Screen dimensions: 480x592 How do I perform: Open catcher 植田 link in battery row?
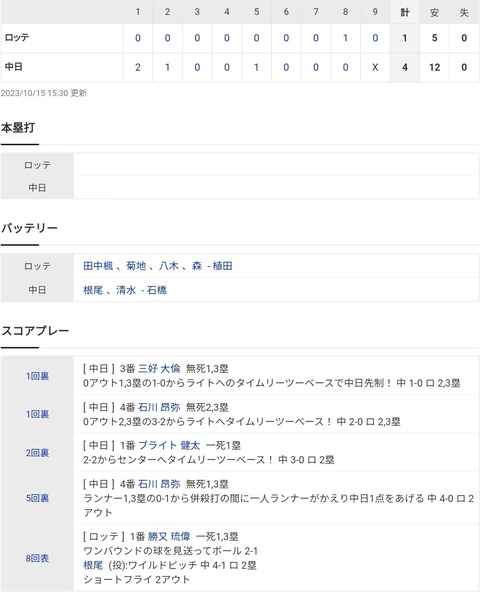[x=222, y=266]
